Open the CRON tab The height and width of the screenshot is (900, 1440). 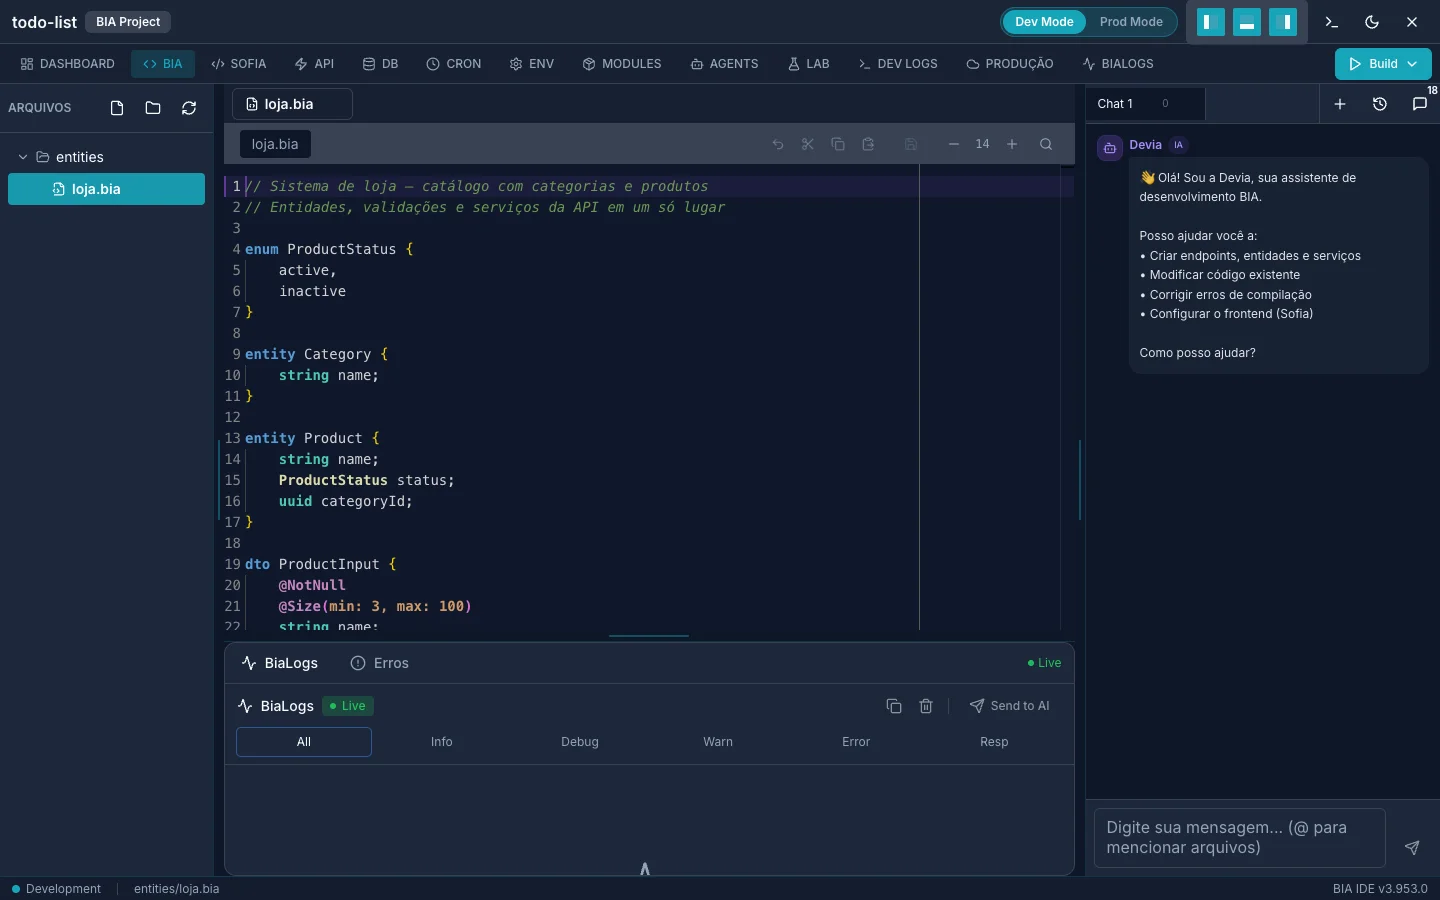[x=454, y=64]
